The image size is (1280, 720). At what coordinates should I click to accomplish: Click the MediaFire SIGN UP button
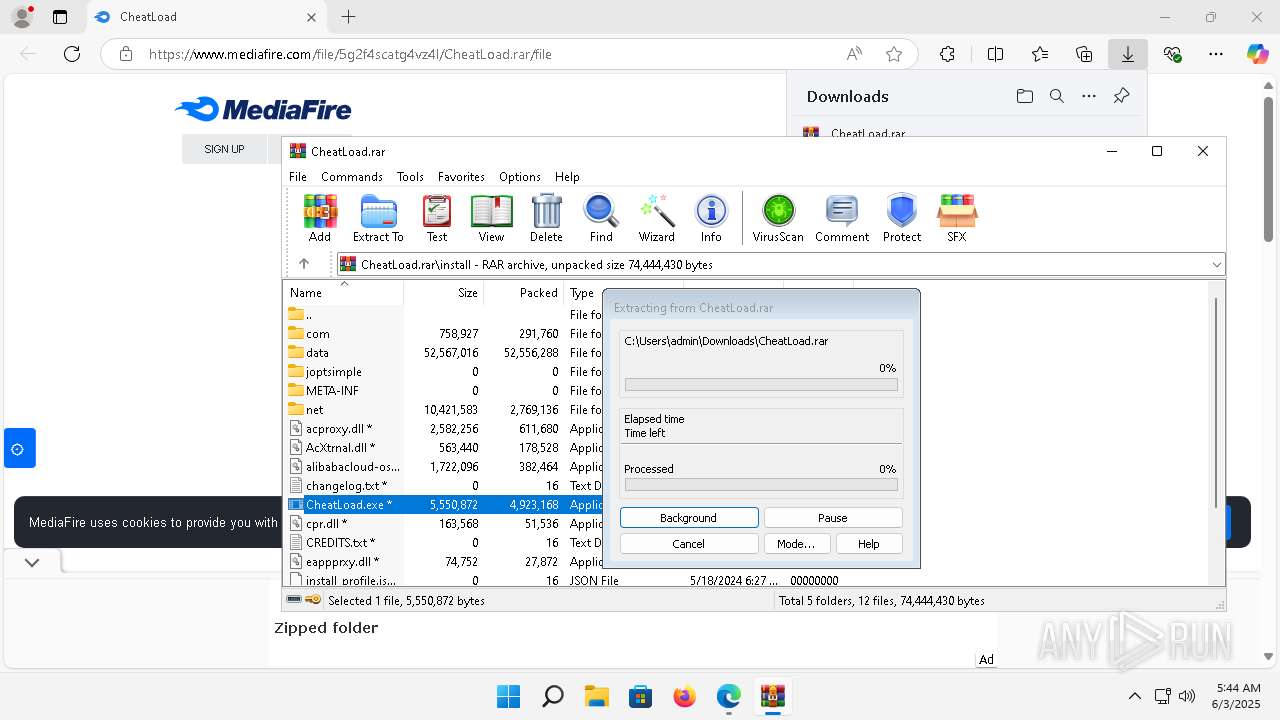click(224, 149)
